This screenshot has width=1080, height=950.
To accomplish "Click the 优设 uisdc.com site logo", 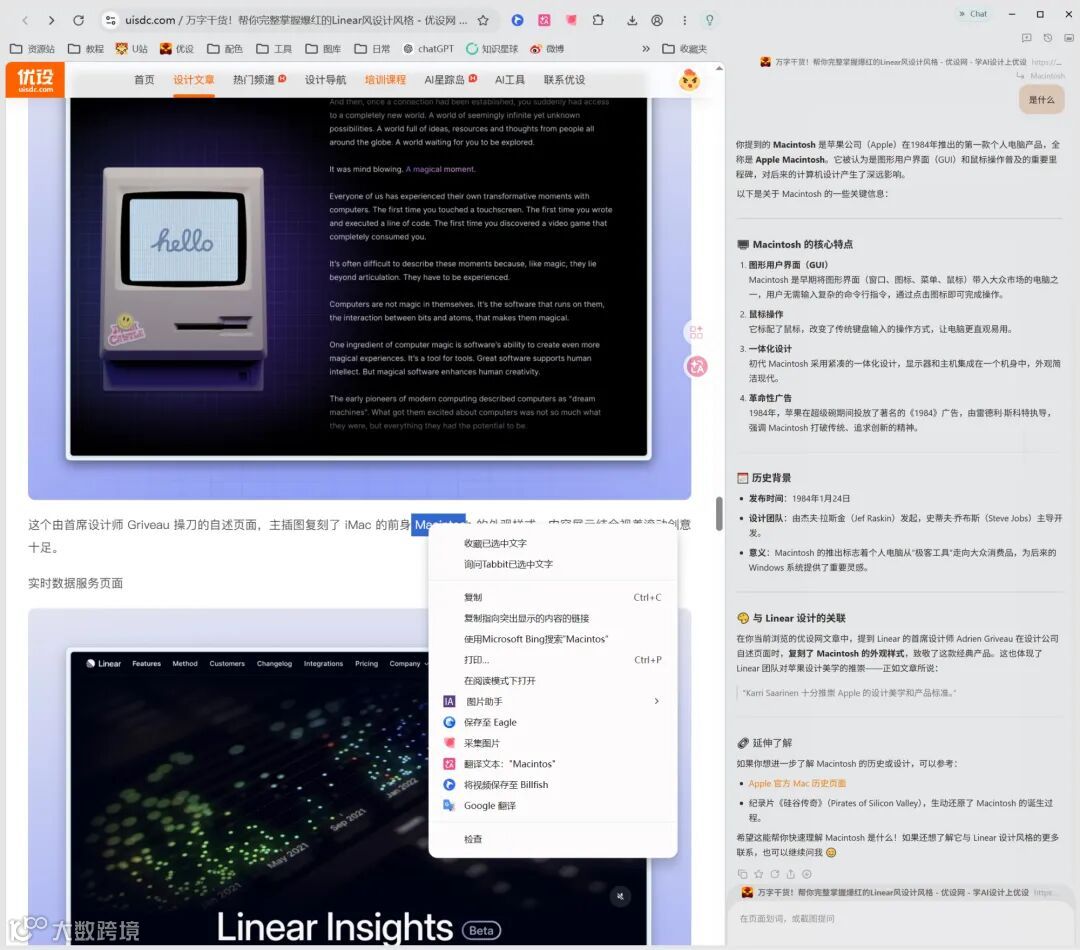I will click(35, 80).
